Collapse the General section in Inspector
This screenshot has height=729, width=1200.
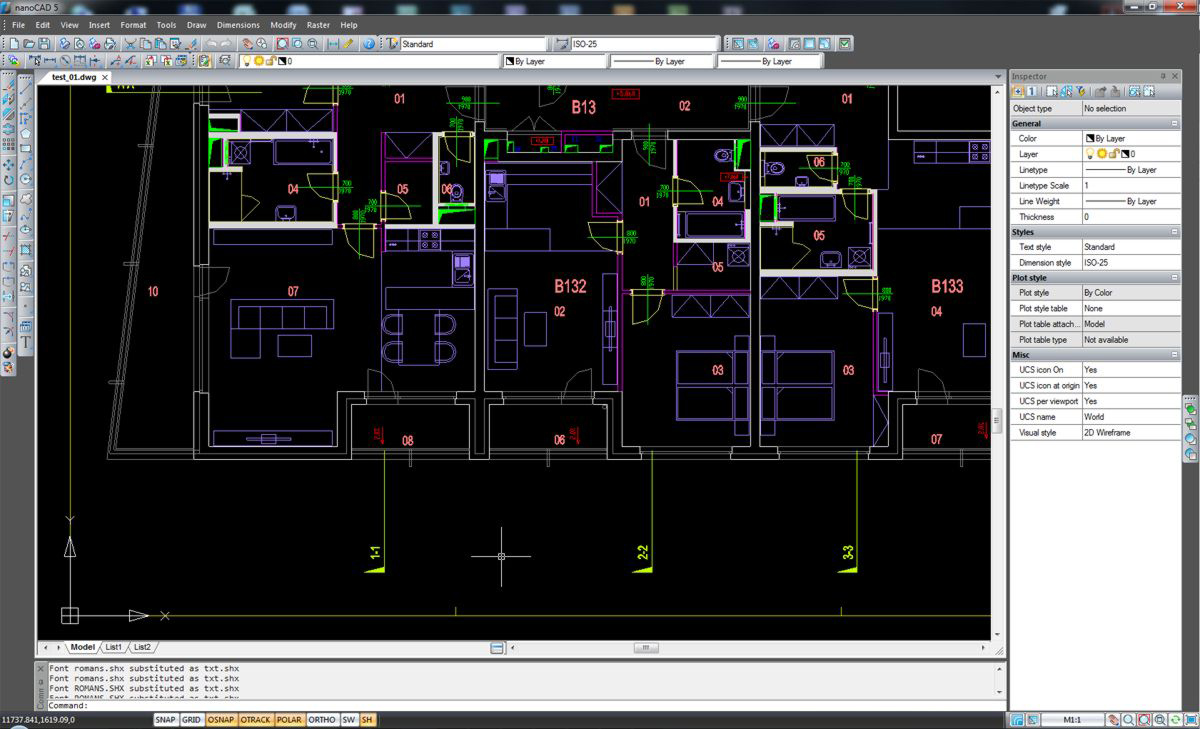(1174, 124)
